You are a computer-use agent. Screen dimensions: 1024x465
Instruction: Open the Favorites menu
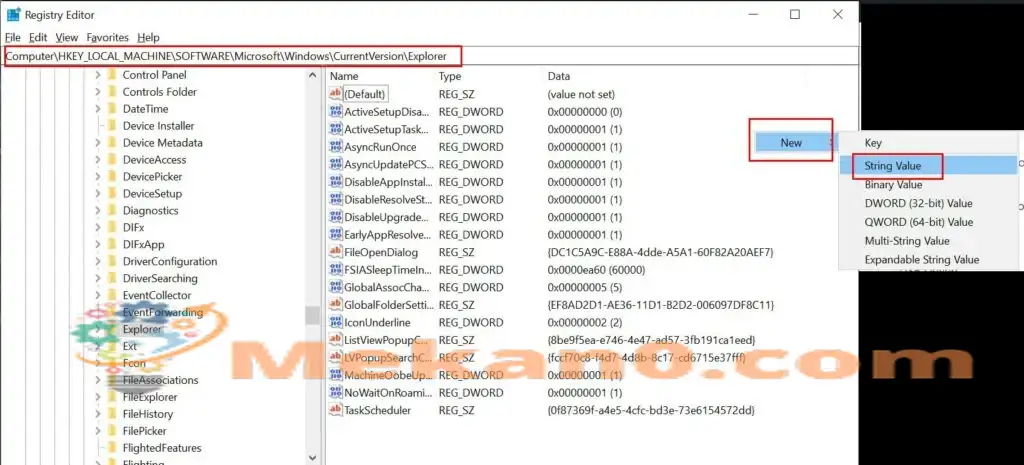tap(108, 38)
